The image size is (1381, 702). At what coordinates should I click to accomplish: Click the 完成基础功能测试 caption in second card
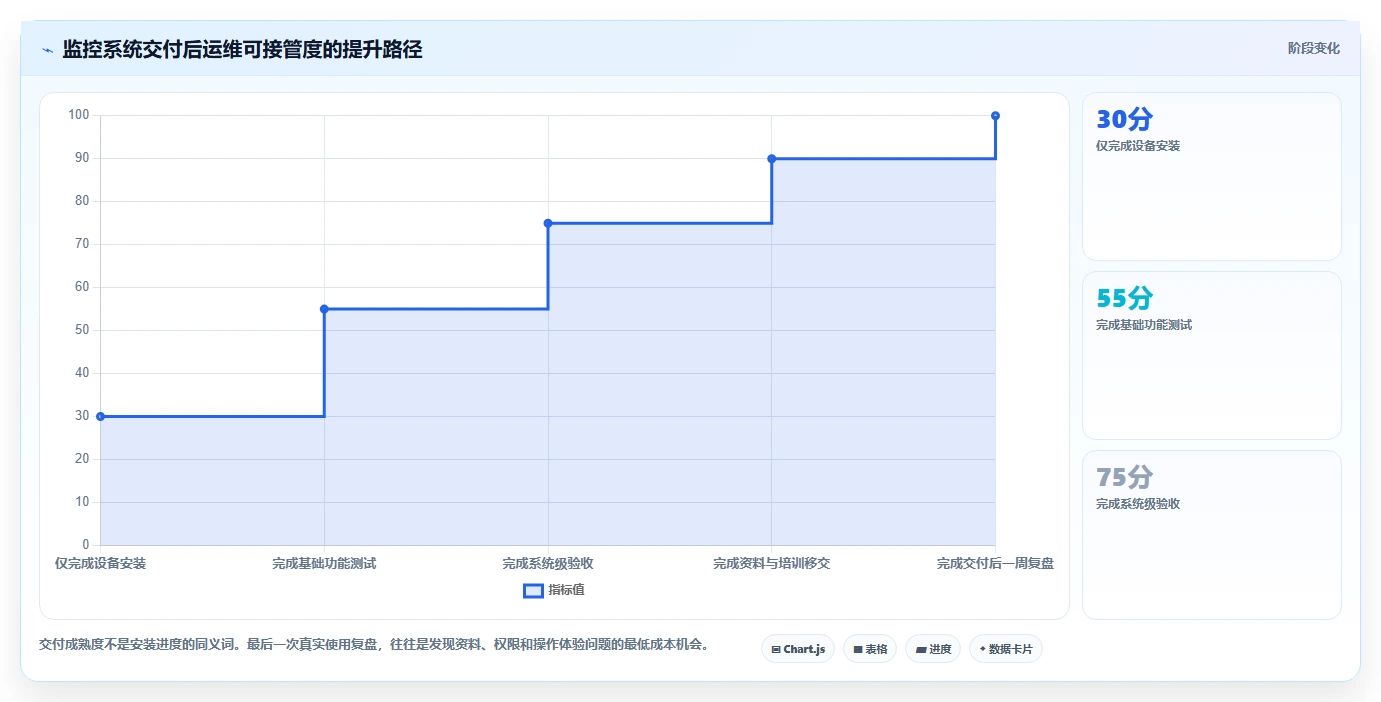pyautogui.click(x=1144, y=325)
